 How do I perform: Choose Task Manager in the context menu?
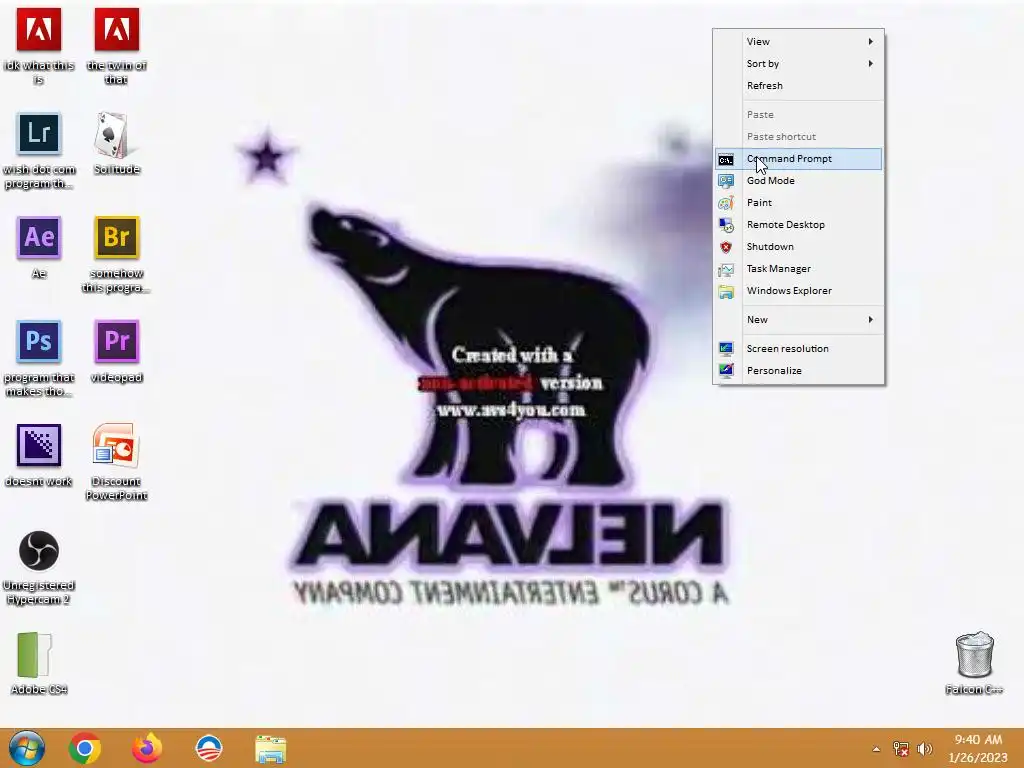pyautogui.click(x=798, y=268)
